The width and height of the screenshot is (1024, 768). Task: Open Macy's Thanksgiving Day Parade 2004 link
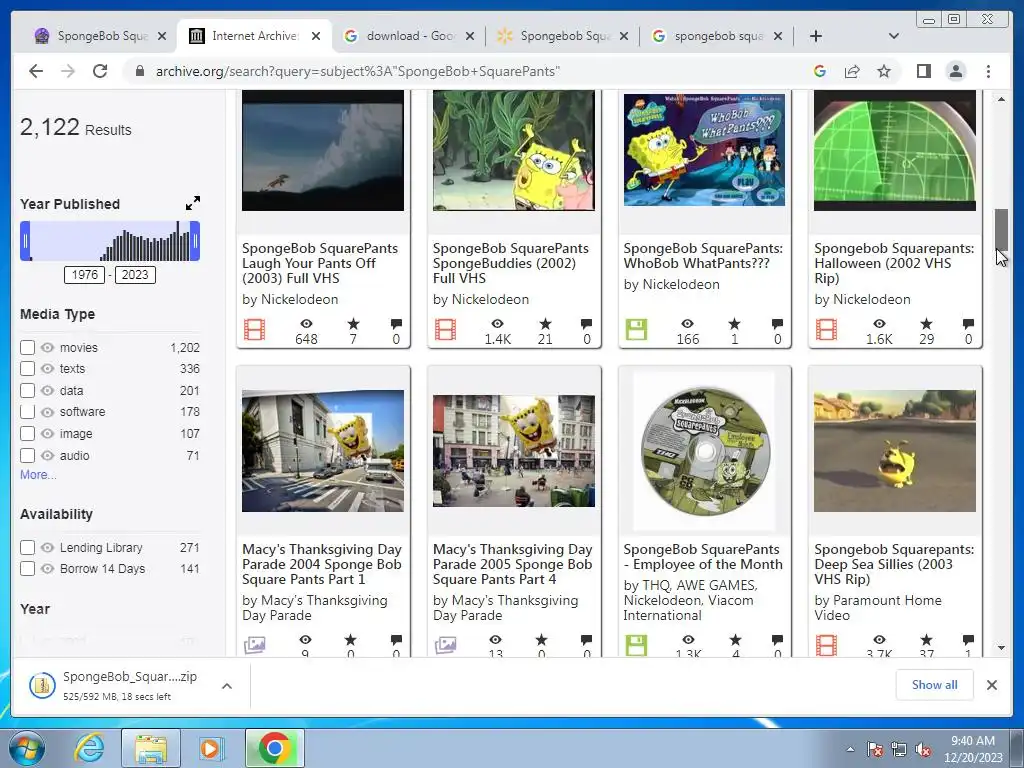322,564
